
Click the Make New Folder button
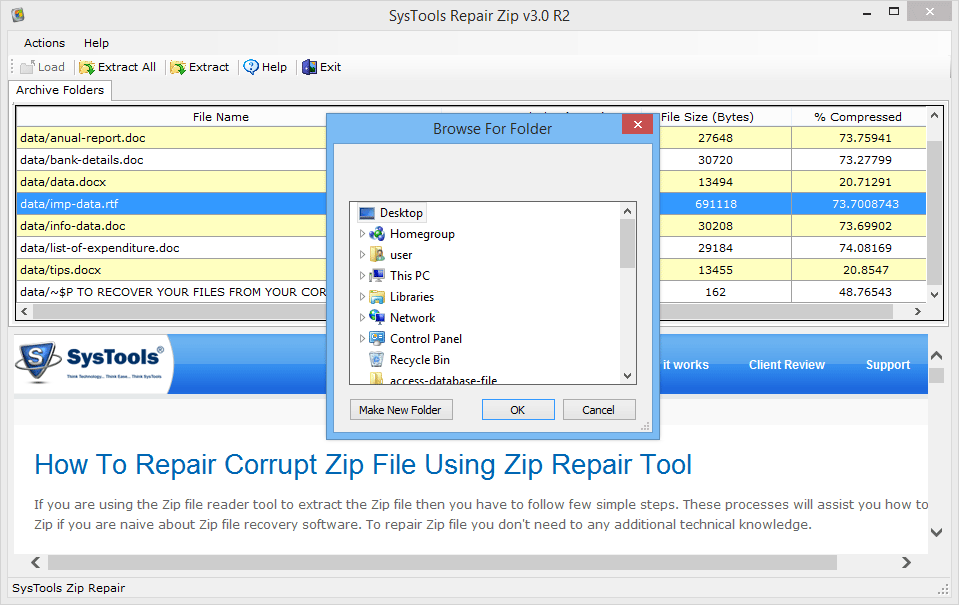point(401,410)
